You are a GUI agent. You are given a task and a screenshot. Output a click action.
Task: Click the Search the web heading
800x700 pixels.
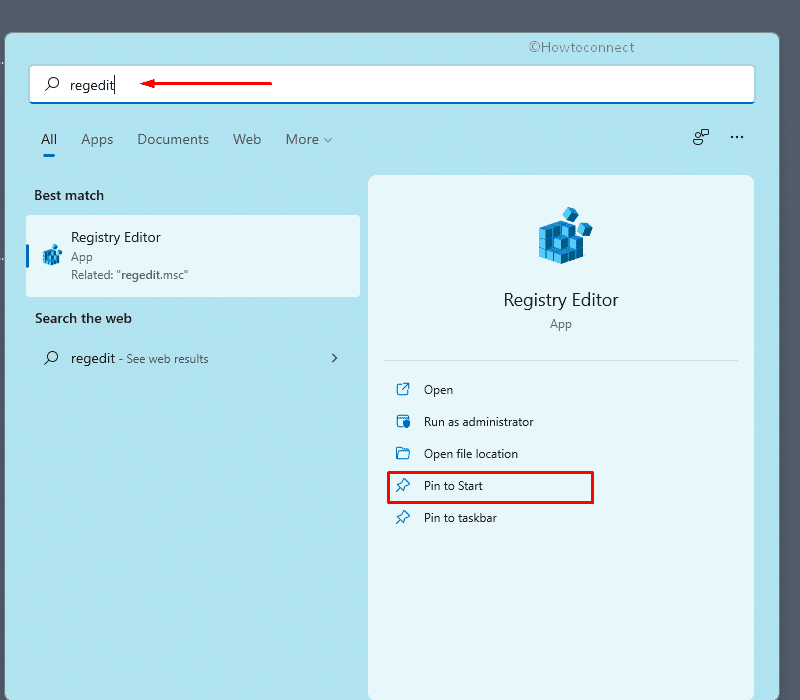tap(83, 318)
